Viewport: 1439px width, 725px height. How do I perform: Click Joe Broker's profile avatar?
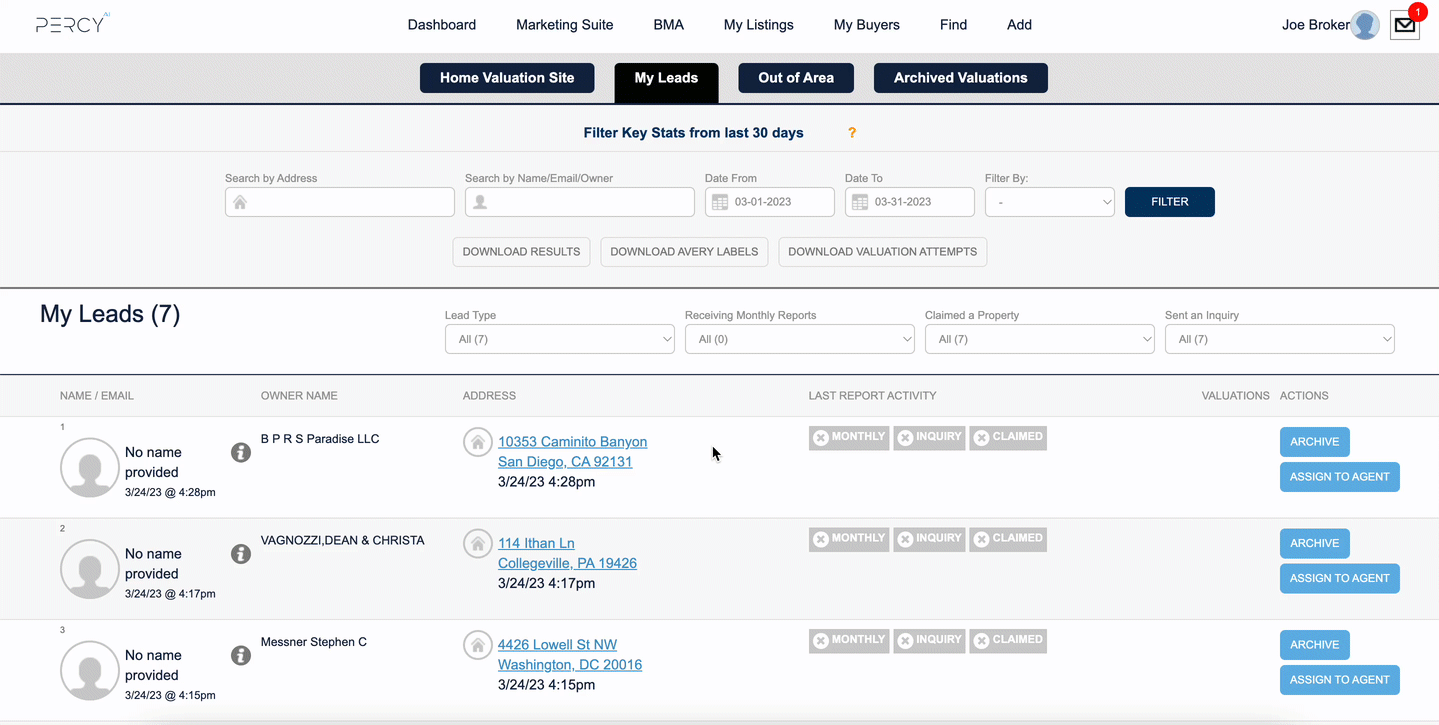[1365, 25]
